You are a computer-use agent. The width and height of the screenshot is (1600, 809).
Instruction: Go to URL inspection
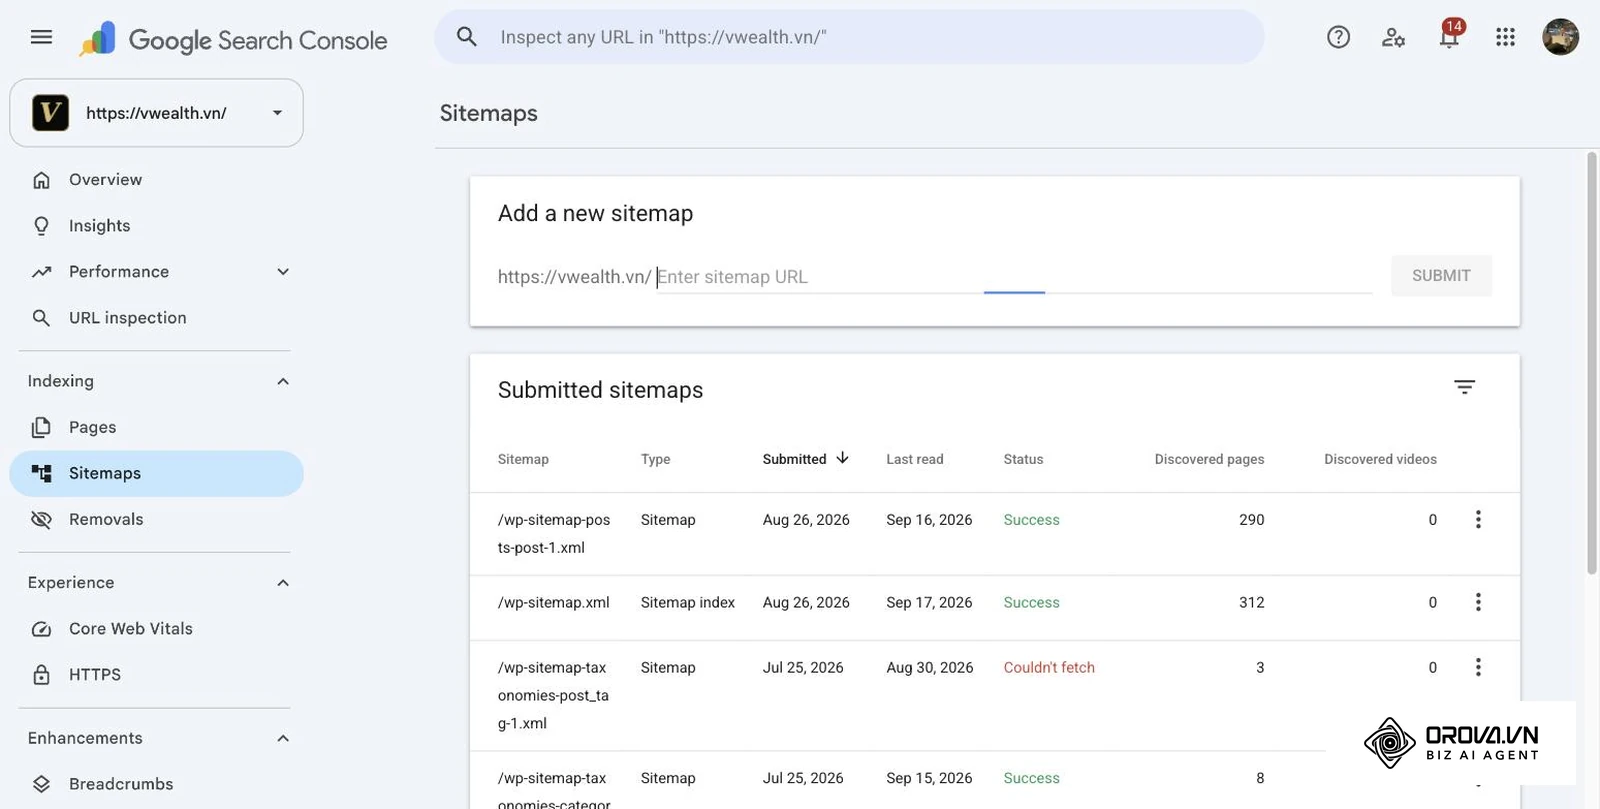pyautogui.click(x=156, y=318)
